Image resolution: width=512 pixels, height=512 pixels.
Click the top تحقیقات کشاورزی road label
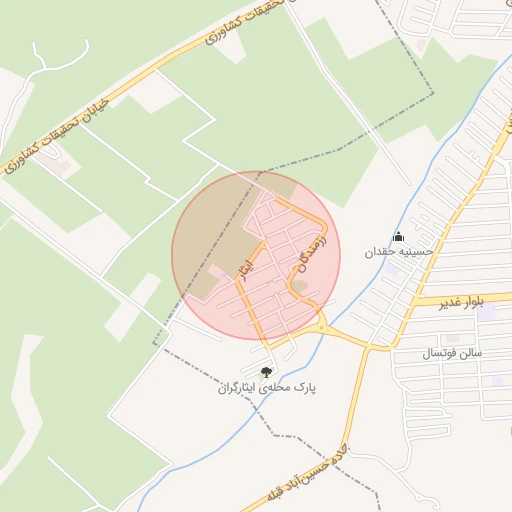coord(245,21)
